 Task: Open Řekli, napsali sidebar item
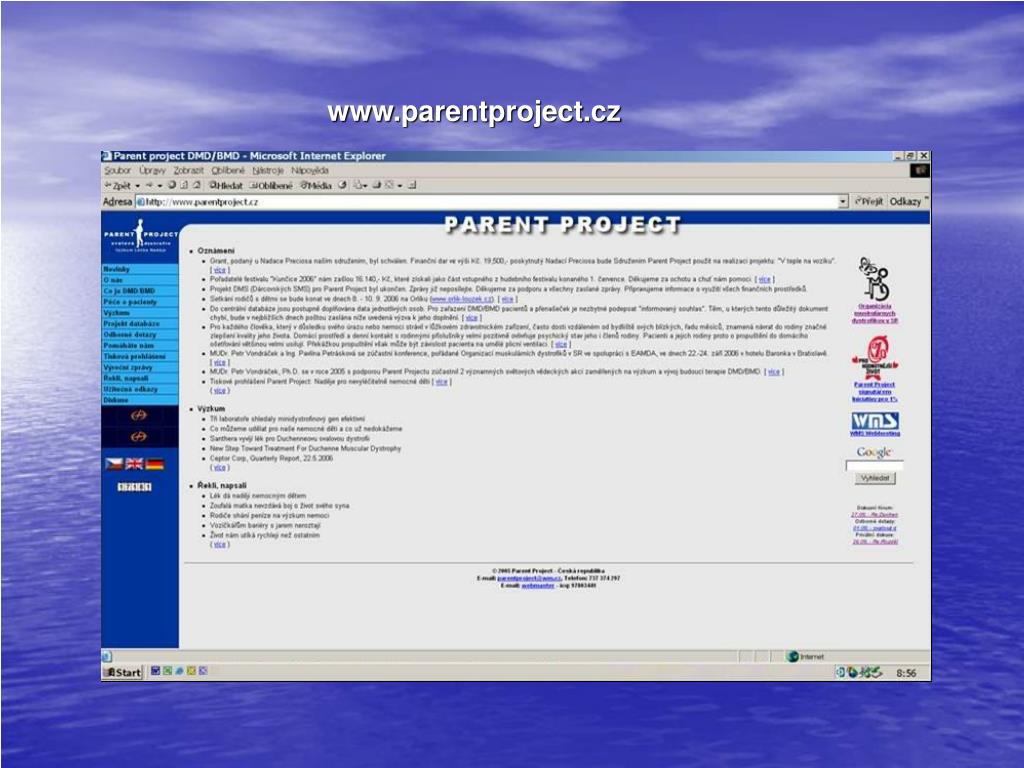tap(140, 378)
